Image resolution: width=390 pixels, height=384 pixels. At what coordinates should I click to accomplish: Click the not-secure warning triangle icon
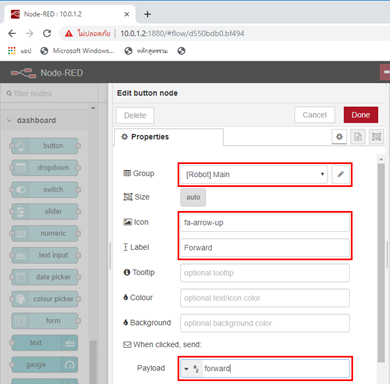pos(69,33)
